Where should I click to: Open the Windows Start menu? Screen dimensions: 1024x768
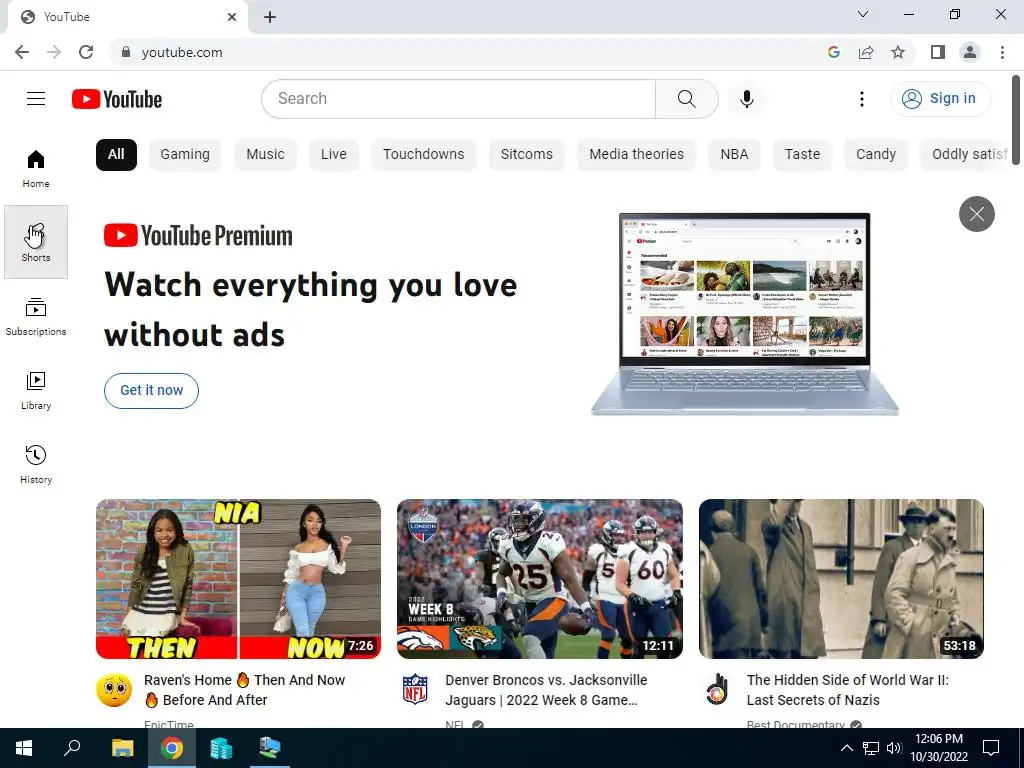24,748
